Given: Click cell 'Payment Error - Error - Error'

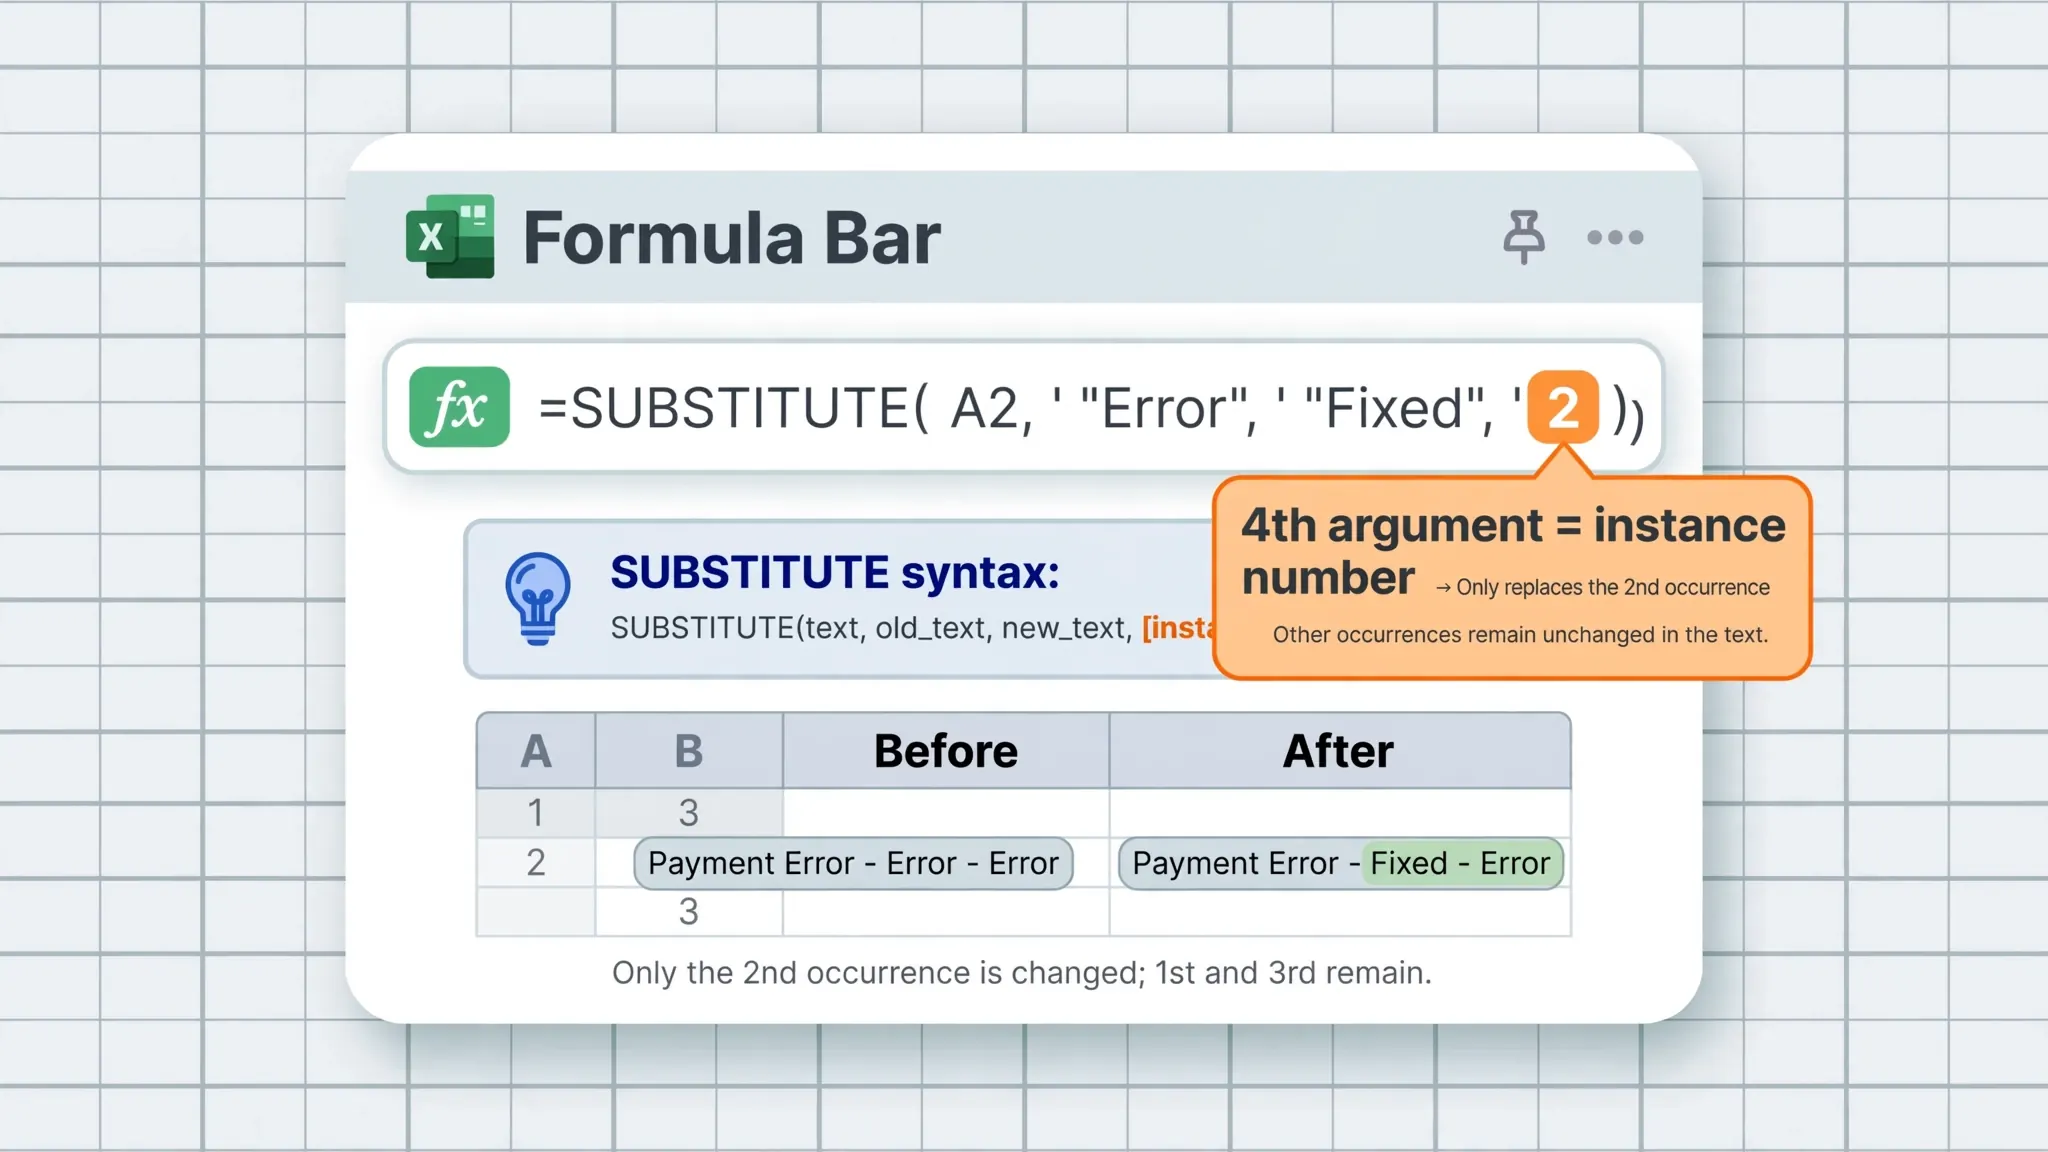Looking at the screenshot, I should (x=853, y=863).
